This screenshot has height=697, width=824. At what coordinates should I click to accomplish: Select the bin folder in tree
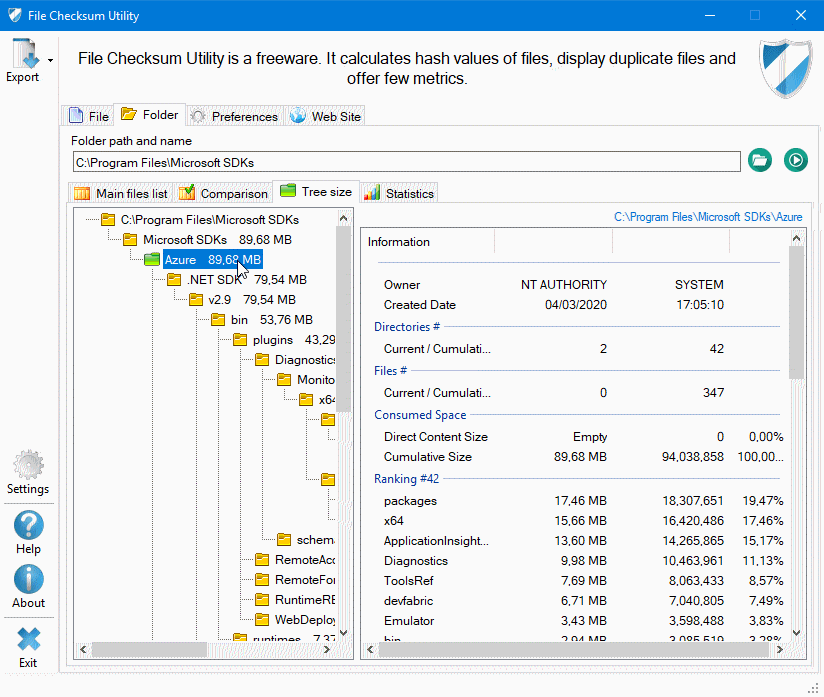pyautogui.click(x=239, y=319)
